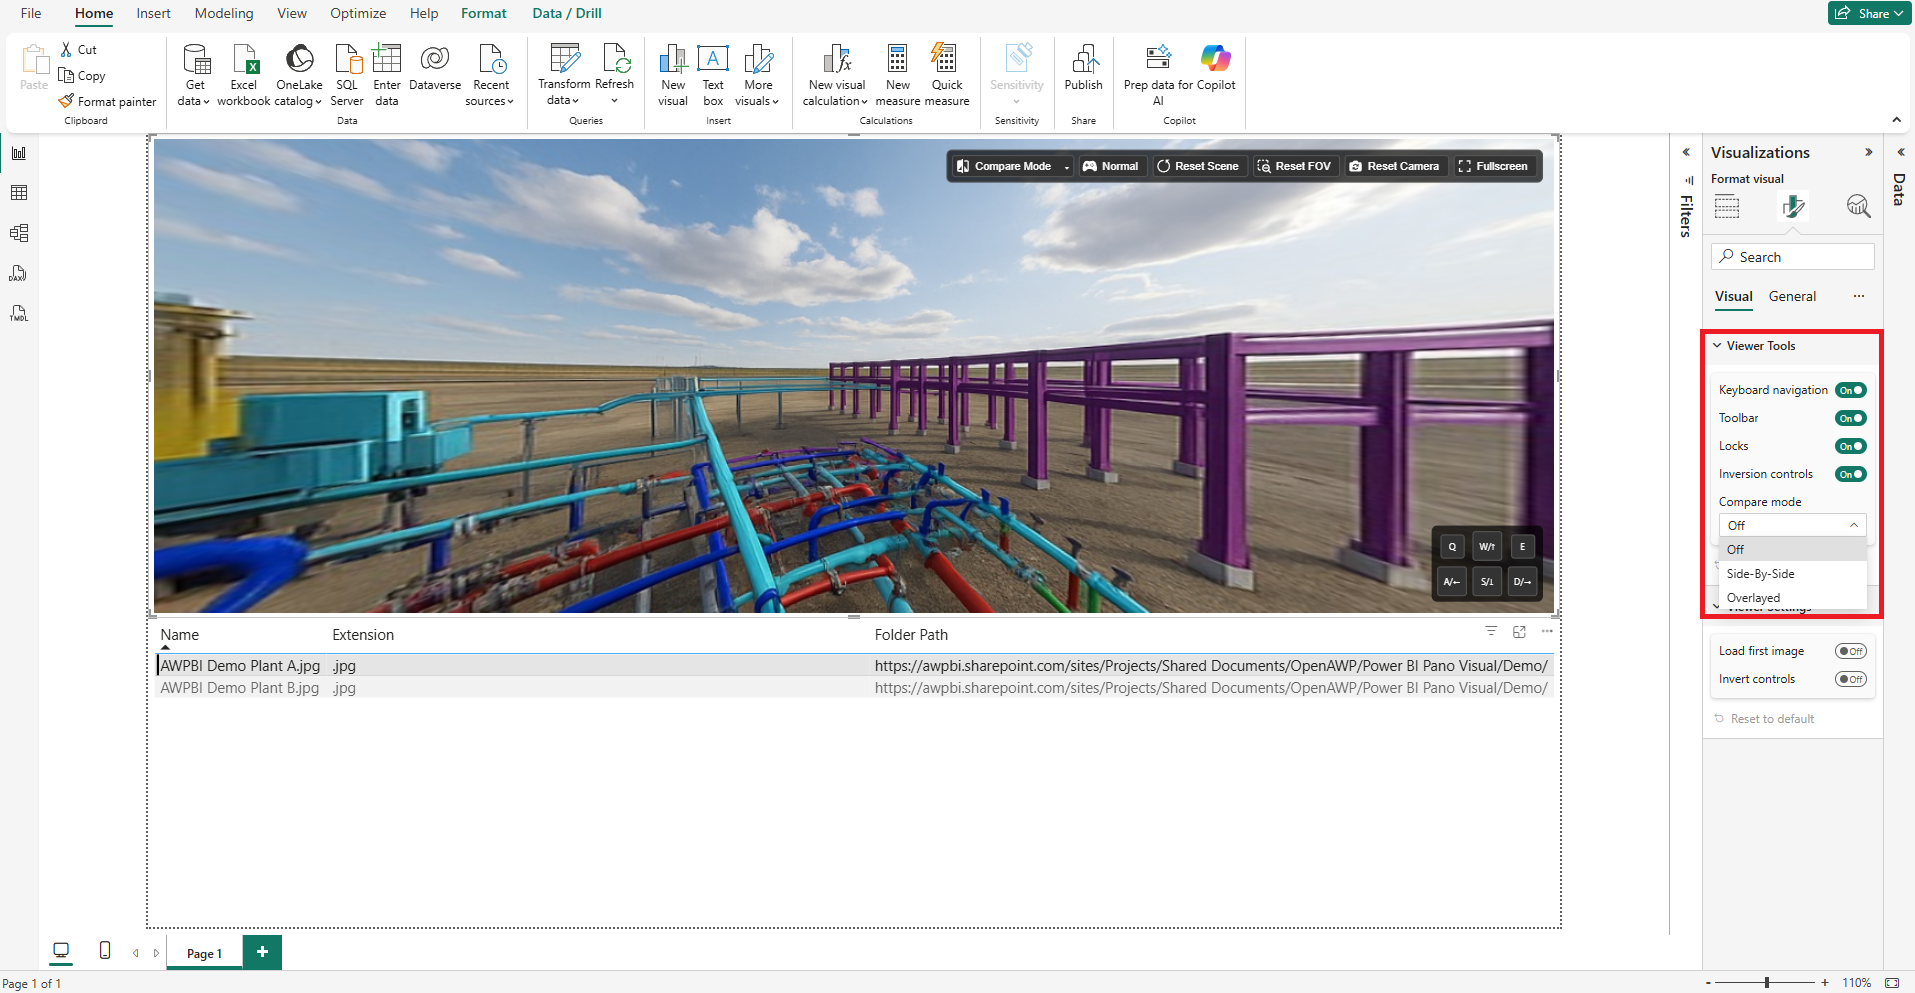Open Recent sources

490,75
